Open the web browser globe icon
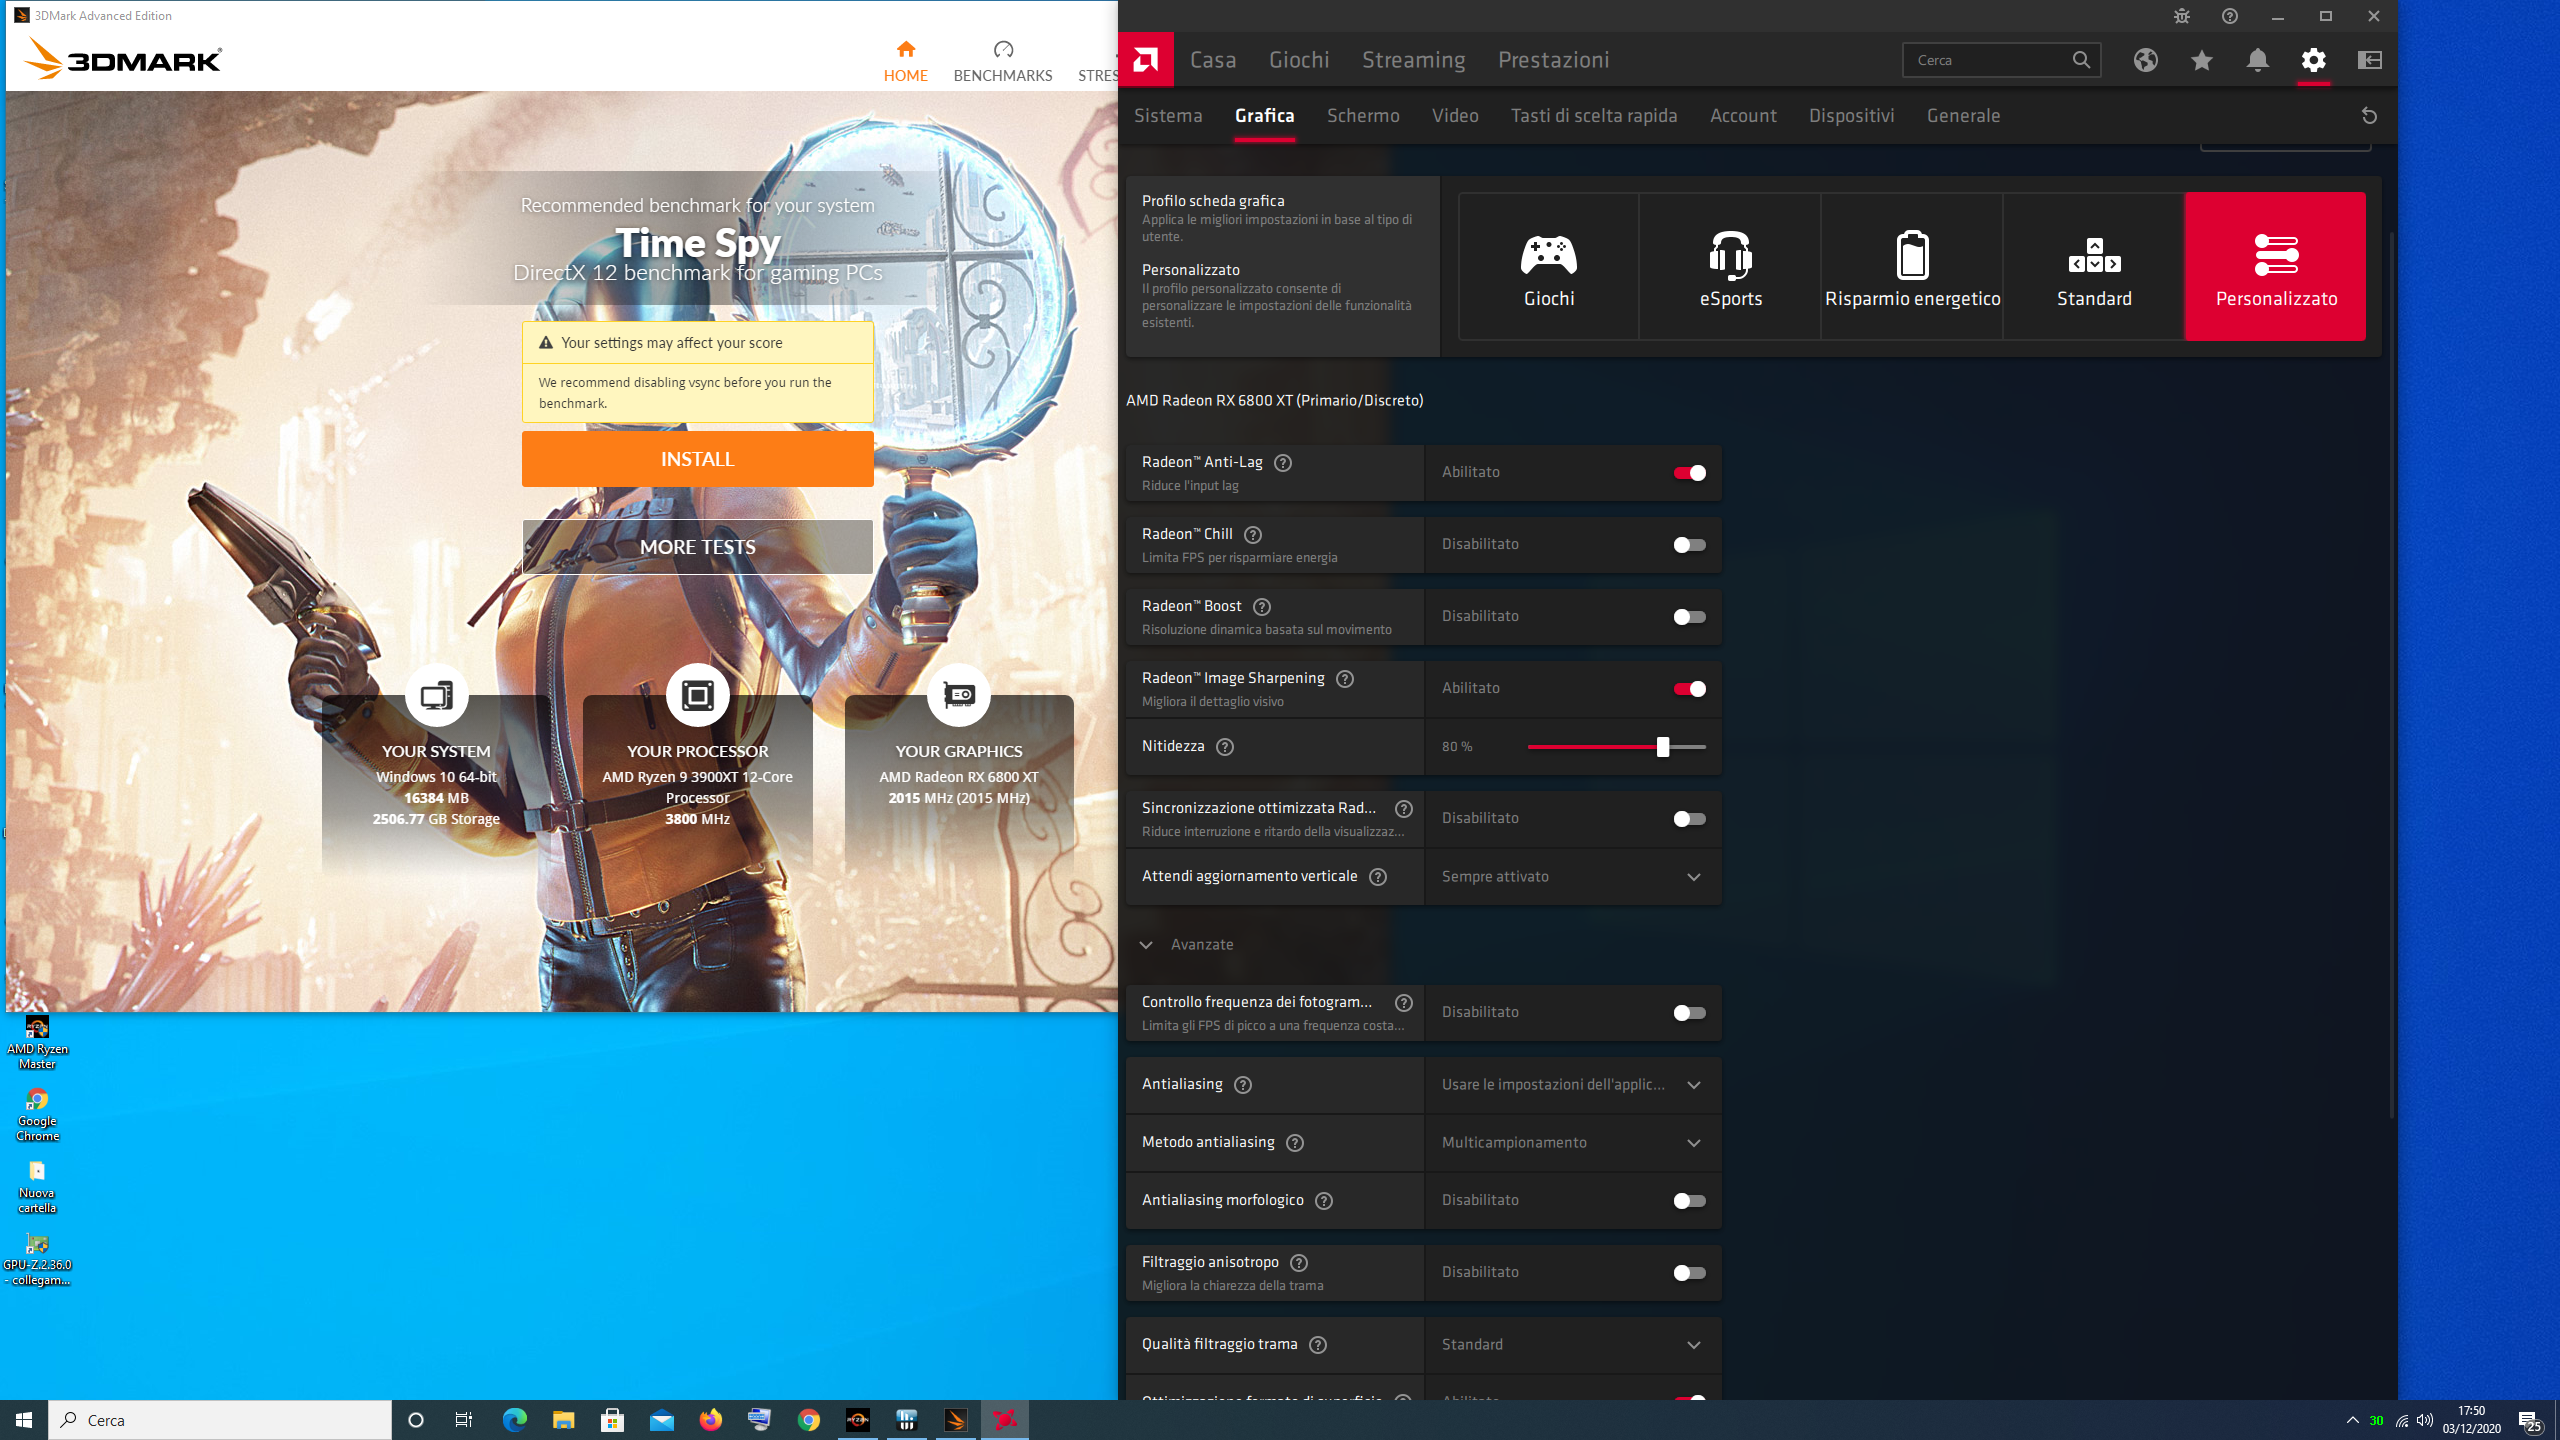 [x=2145, y=60]
